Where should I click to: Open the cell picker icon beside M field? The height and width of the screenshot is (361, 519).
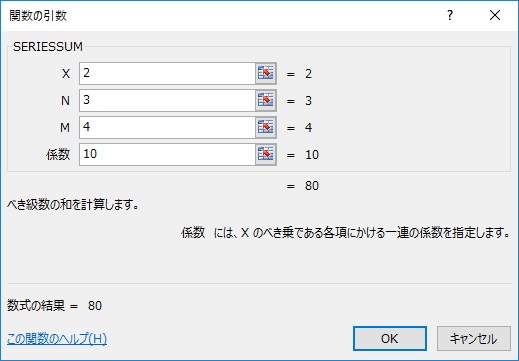point(266,127)
